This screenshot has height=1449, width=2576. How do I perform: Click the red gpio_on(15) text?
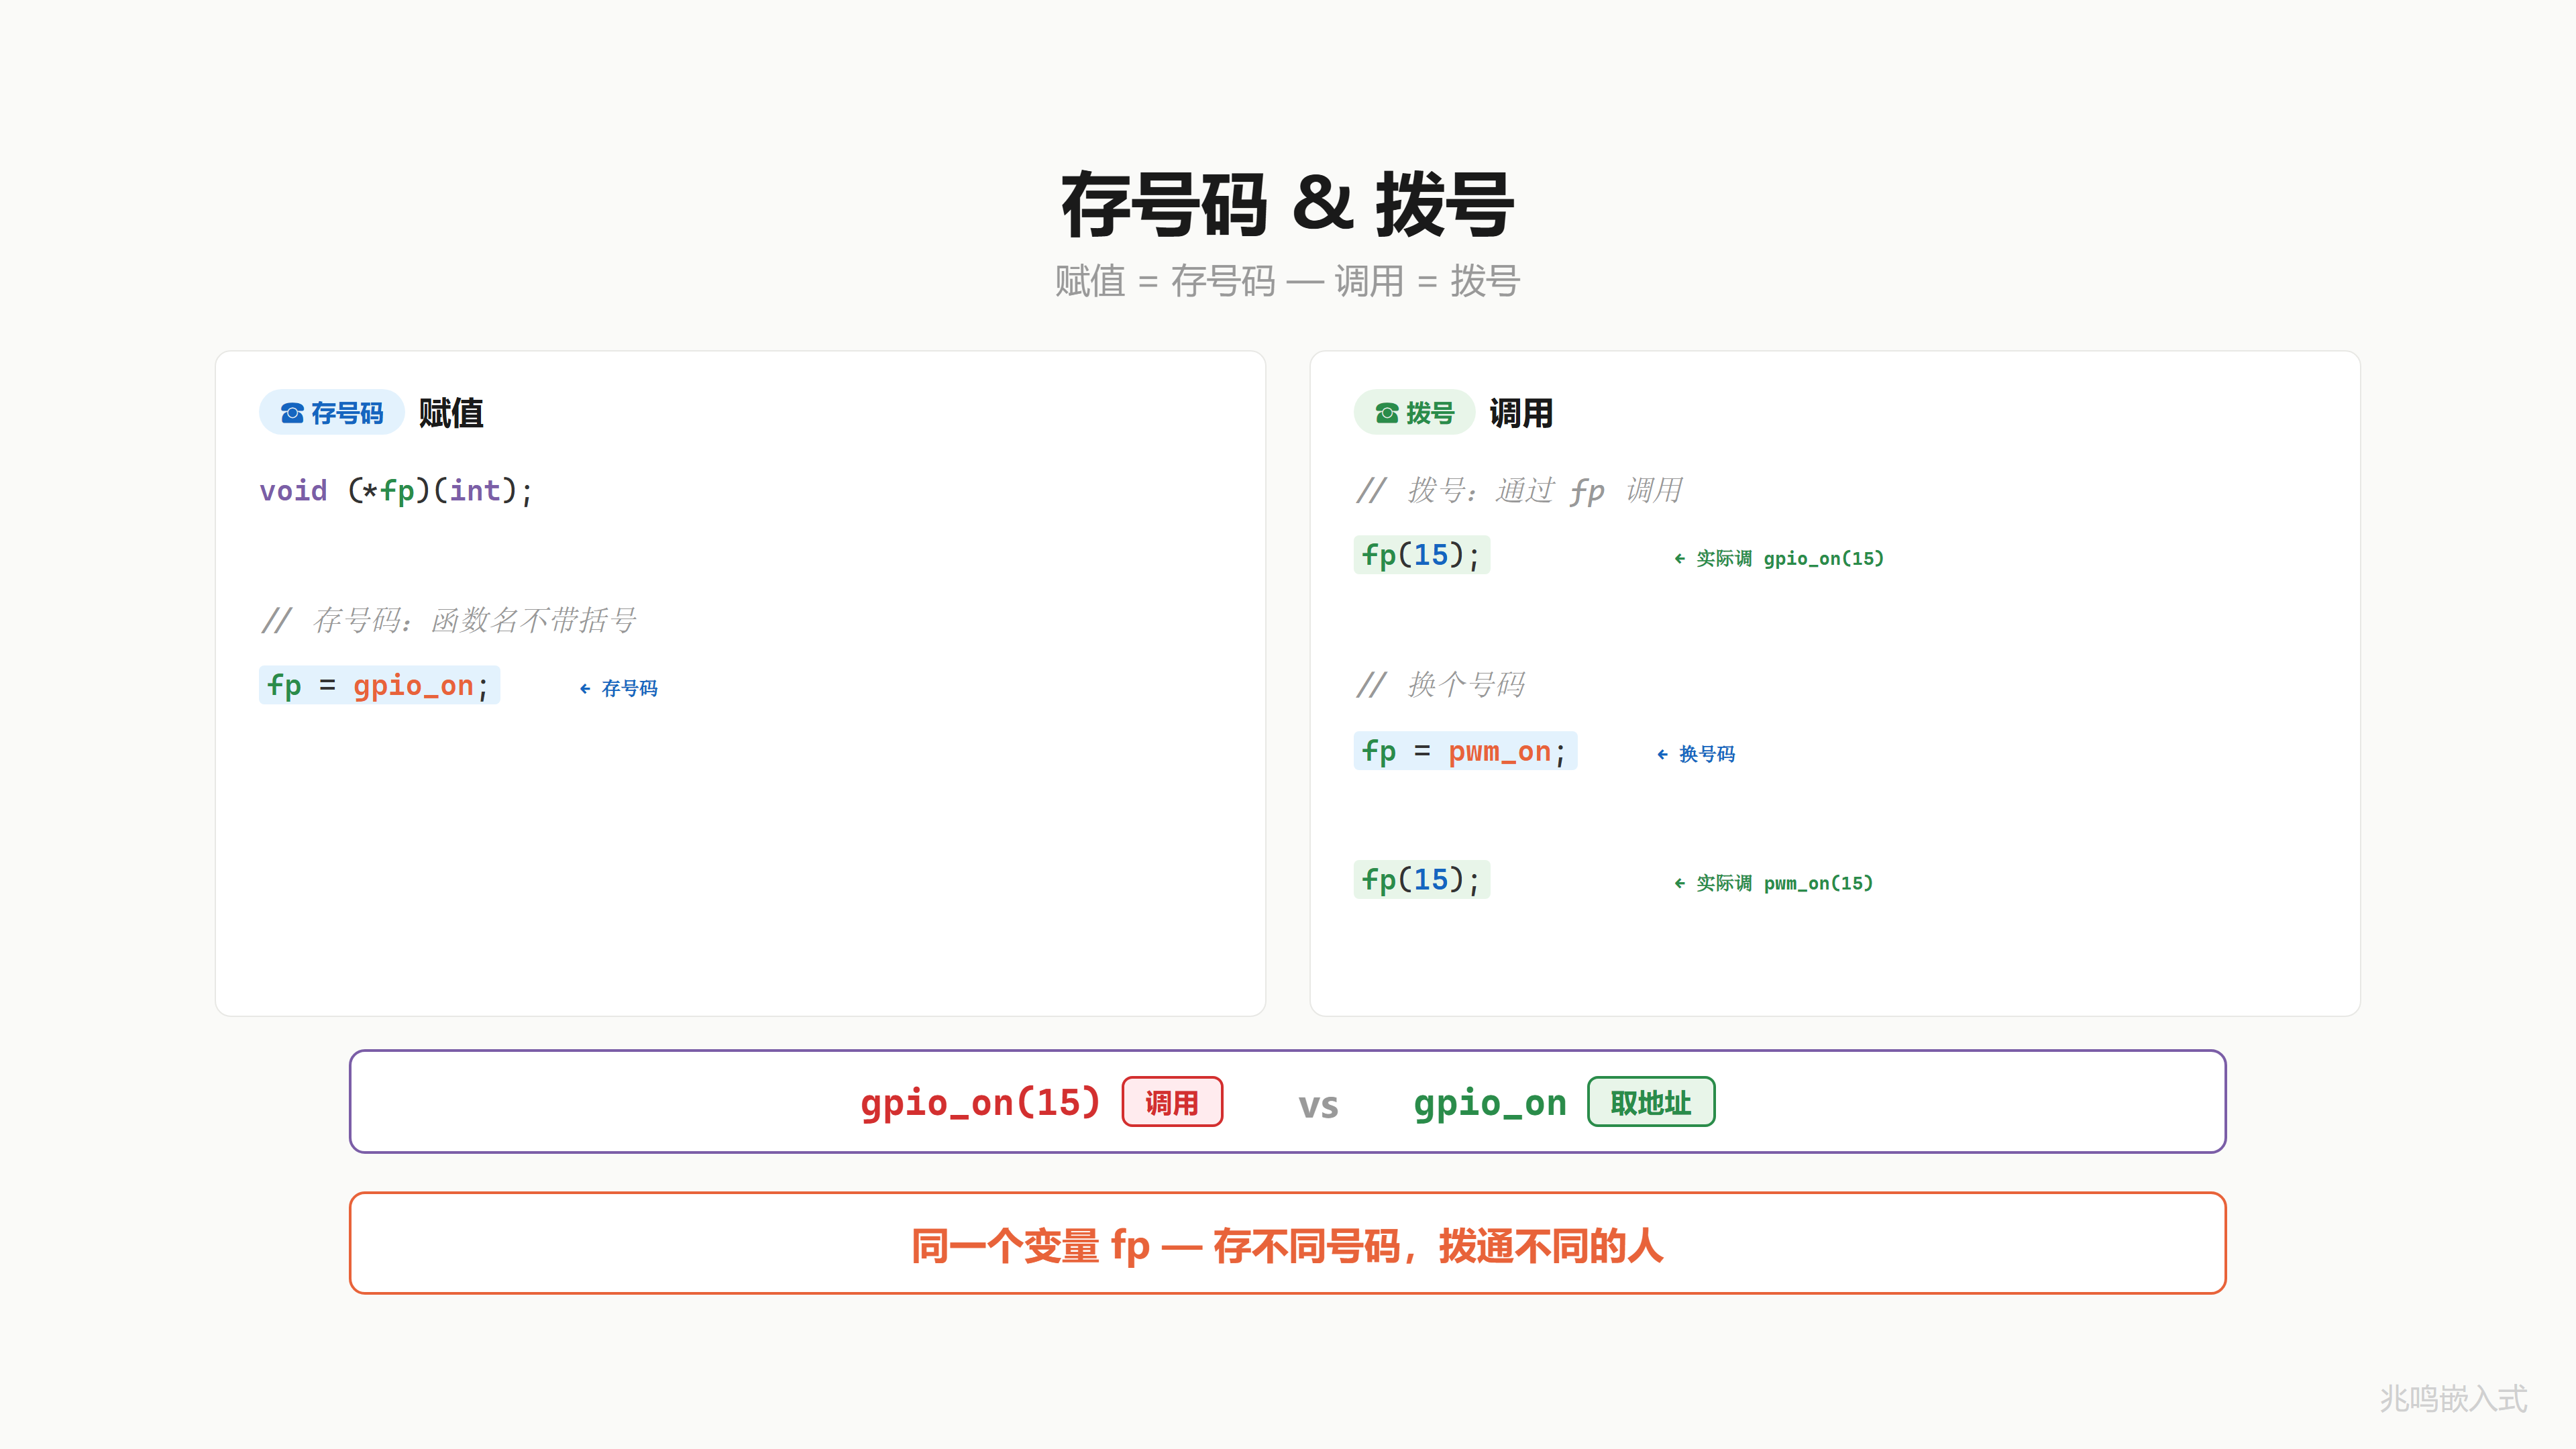[980, 1103]
